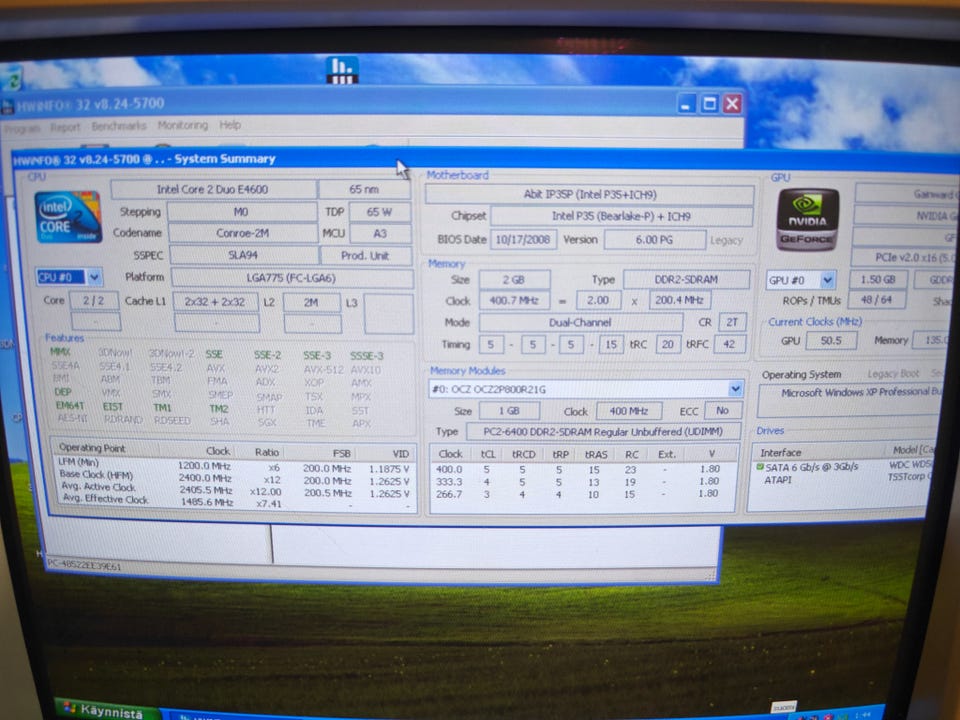Click the SSPEC SLA94 value
Screen dimensions: 960x720
coord(243,255)
